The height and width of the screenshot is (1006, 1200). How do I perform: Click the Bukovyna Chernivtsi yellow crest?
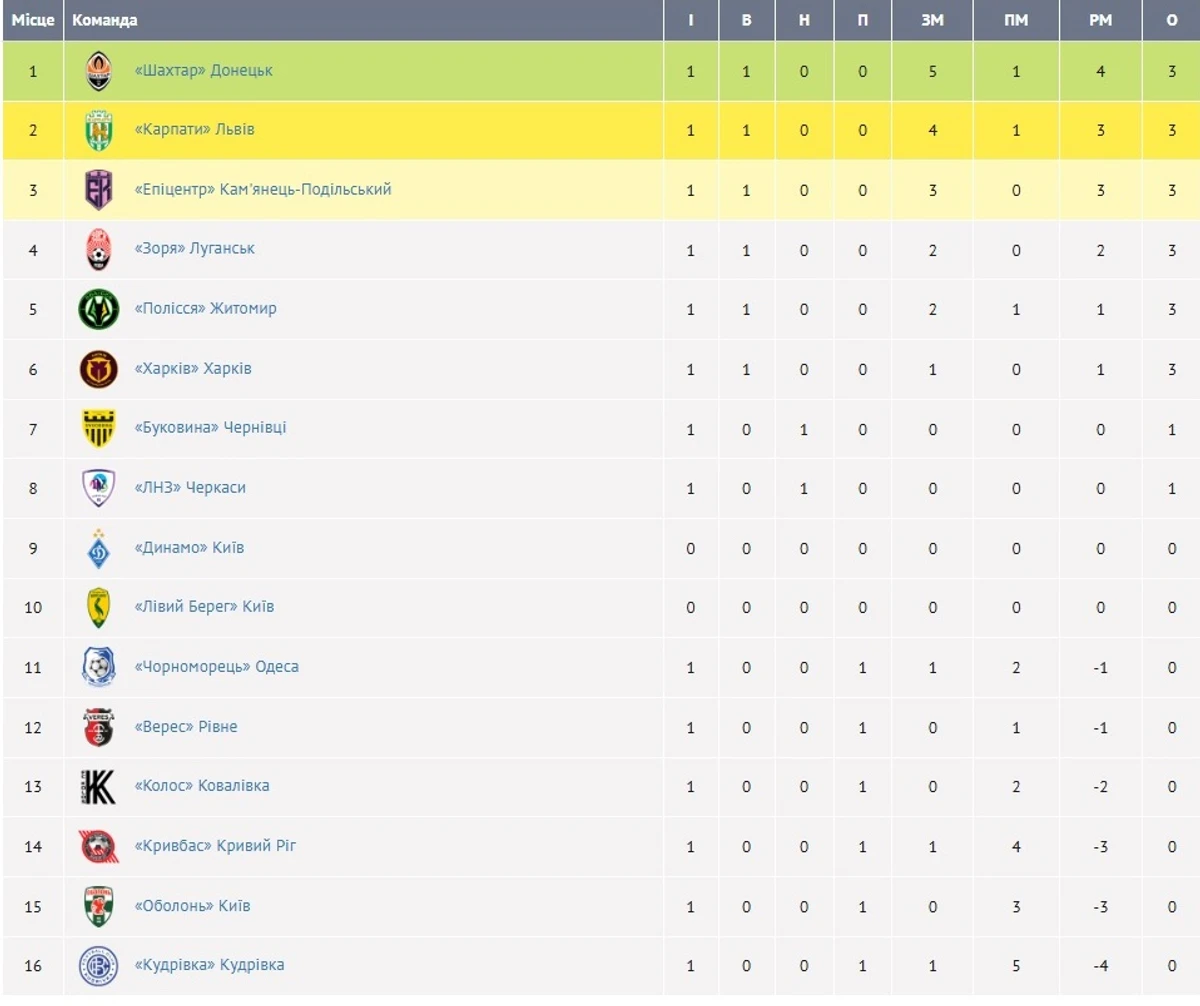98,428
